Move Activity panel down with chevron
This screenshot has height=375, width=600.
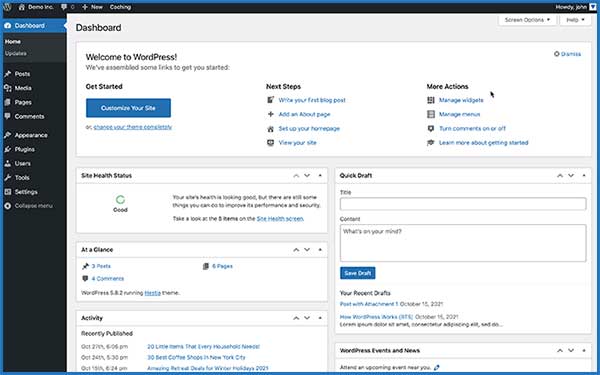coord(307,318)
